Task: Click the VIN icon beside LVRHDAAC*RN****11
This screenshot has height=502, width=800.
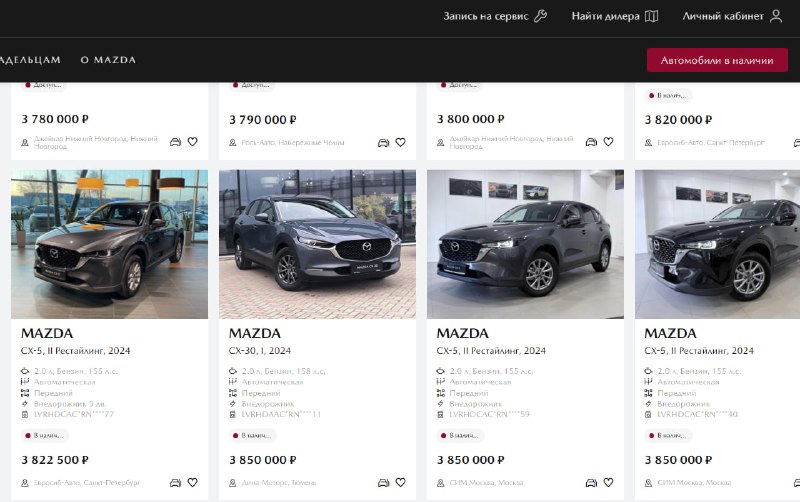Action: coord(233,414)
